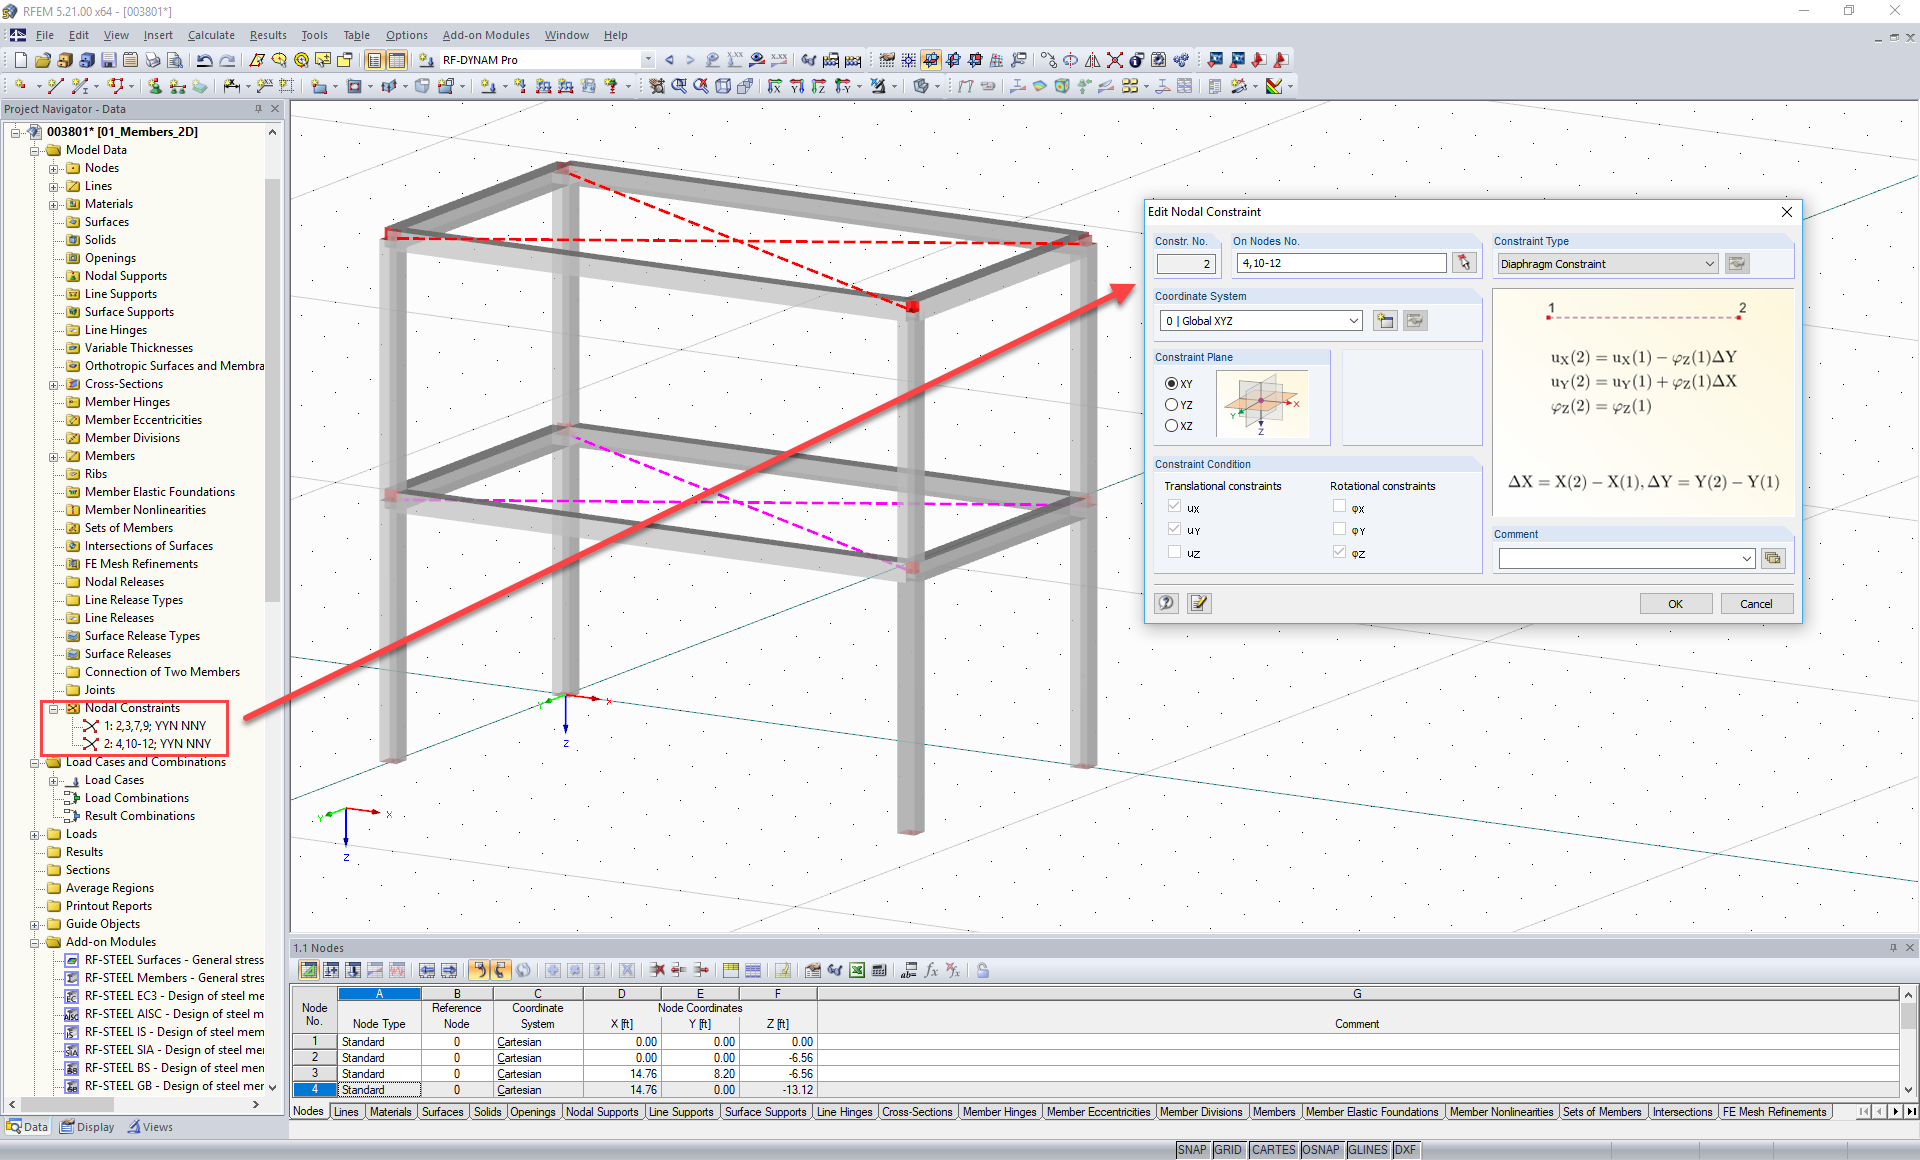
Task: Switch to the Materials table tab
Action: click(x=390, y=1111)
